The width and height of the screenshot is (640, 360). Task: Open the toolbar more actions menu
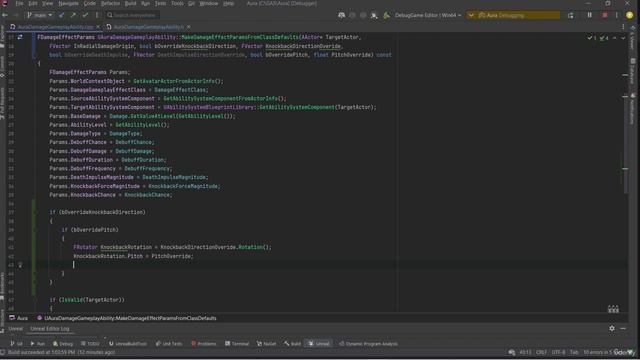617,15
